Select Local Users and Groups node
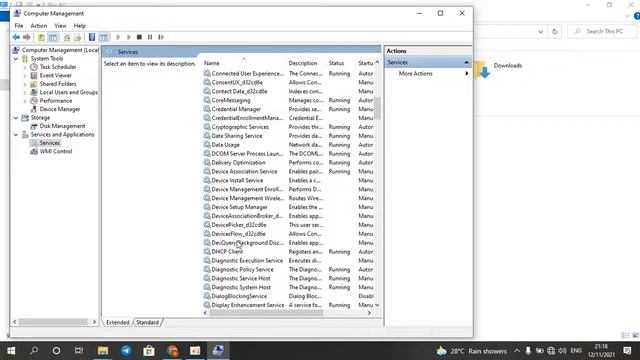 point(69,92)
